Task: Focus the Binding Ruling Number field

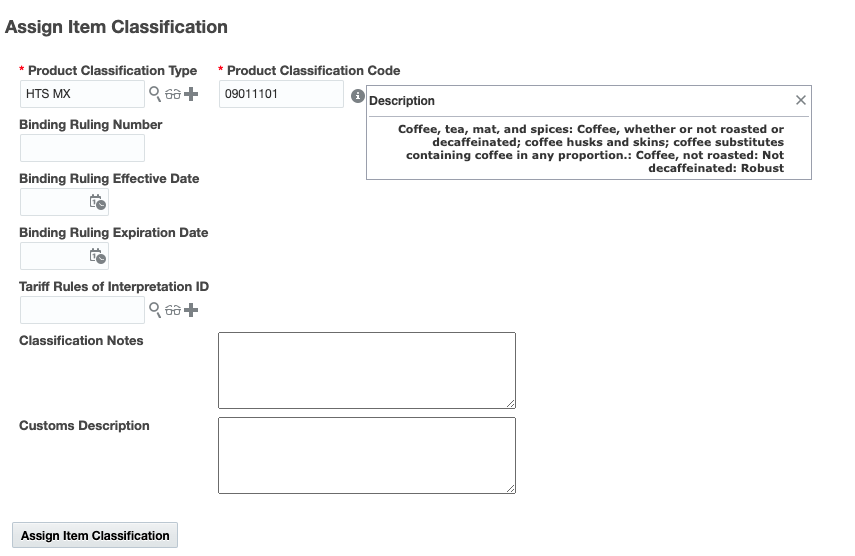Action: pyautogui.click(x=82, y=148)
